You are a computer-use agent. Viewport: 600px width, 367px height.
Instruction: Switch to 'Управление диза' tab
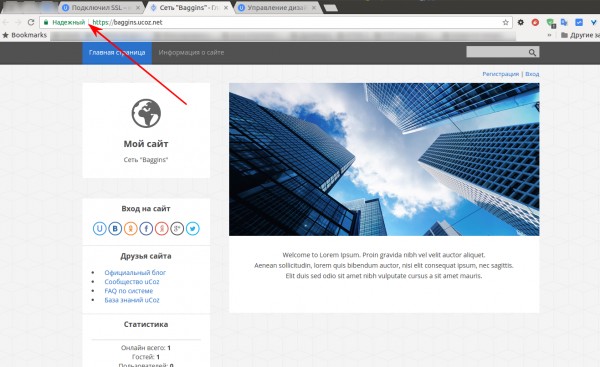277,8
